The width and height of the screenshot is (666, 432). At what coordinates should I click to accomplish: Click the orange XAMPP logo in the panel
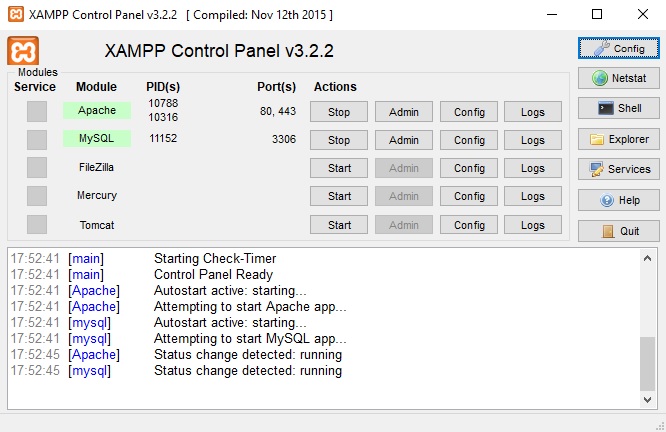[x=23, y=51]
